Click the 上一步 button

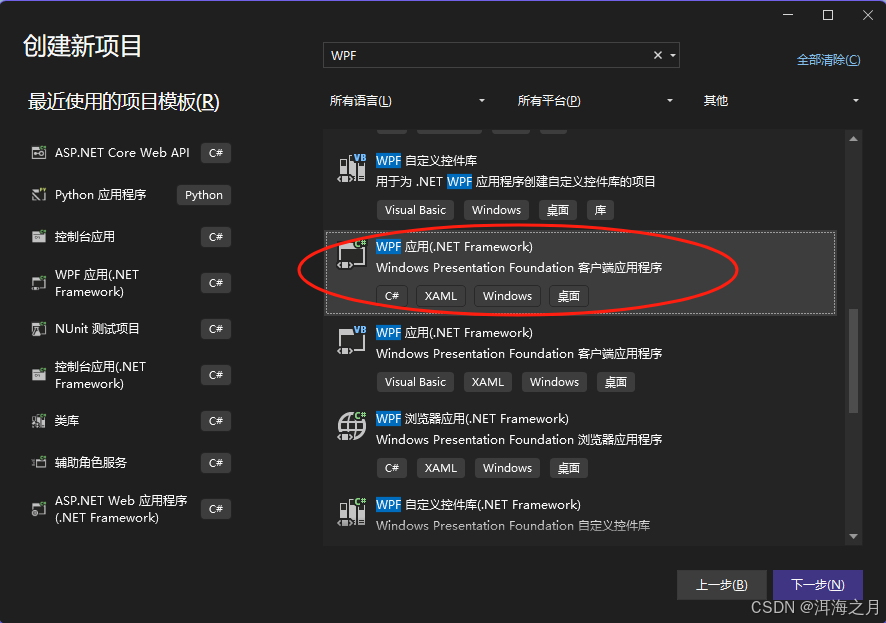pyautogui.click(x=722, y=585)
